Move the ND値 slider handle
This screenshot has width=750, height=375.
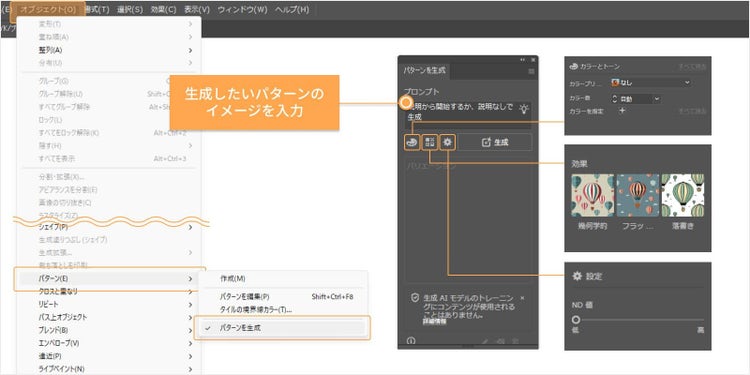(576, 320)
